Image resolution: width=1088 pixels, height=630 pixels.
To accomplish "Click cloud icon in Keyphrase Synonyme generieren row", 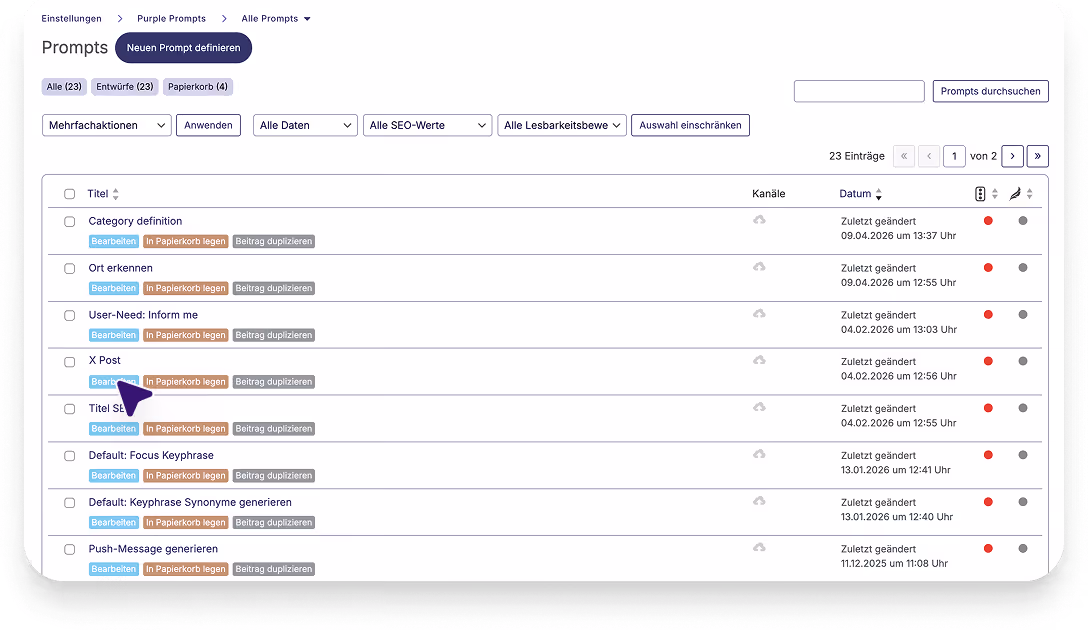I will tap(759, 501).
